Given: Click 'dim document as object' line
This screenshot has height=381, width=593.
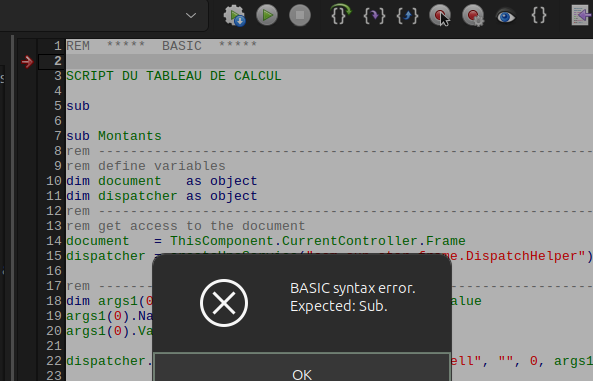Looking at the screenshot, I should 162,181.
